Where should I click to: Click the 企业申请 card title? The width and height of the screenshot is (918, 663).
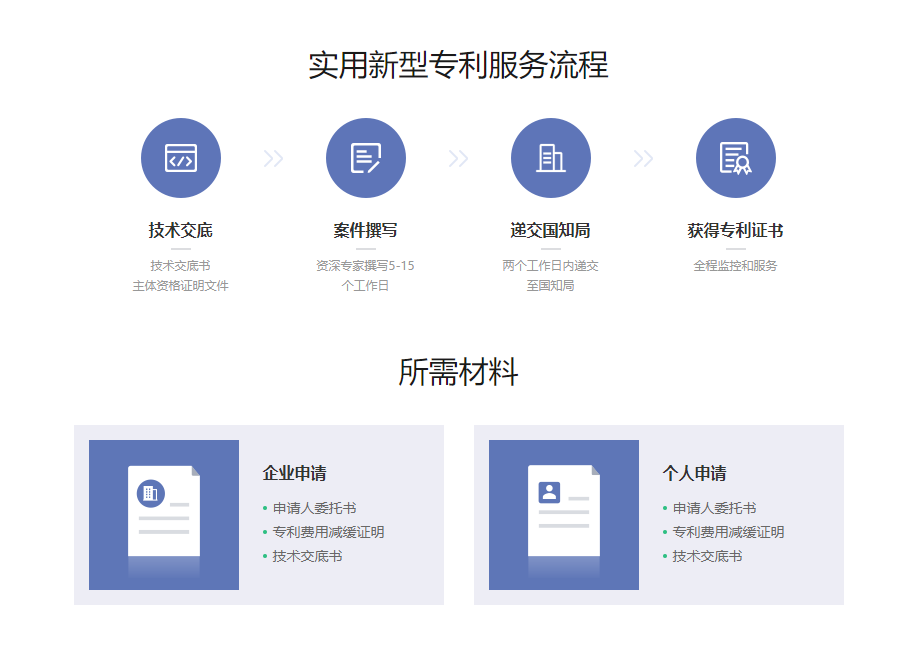[294, 473]
